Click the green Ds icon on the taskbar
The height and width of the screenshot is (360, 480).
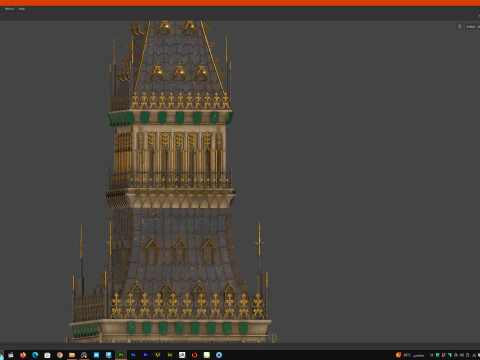(x=170, y=355)
